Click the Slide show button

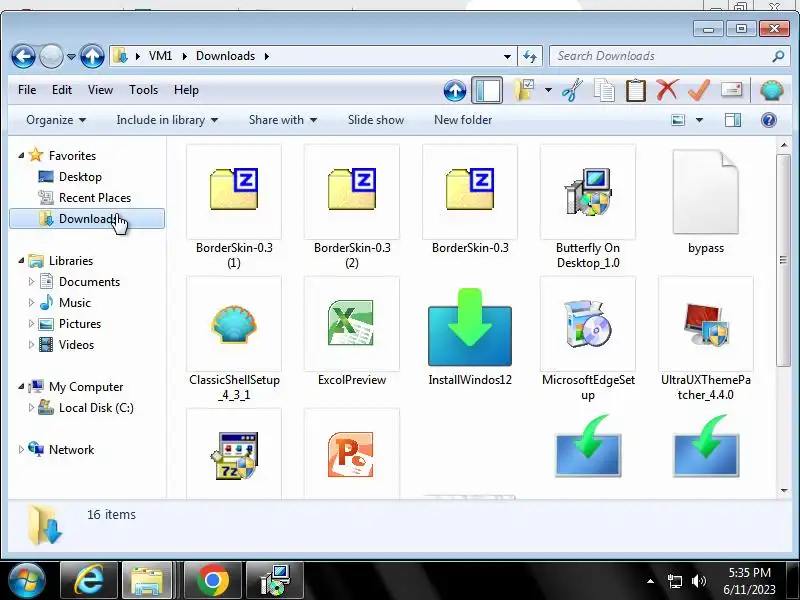pyautogui.click(x=376, y=120)
